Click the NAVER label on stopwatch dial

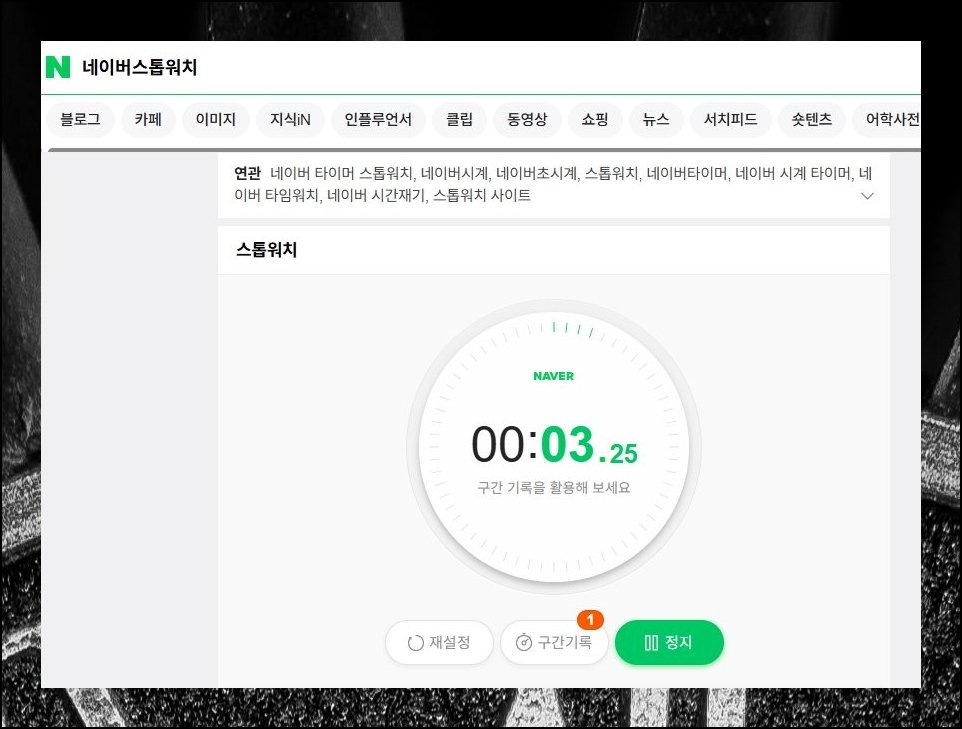tap(553, 376)
